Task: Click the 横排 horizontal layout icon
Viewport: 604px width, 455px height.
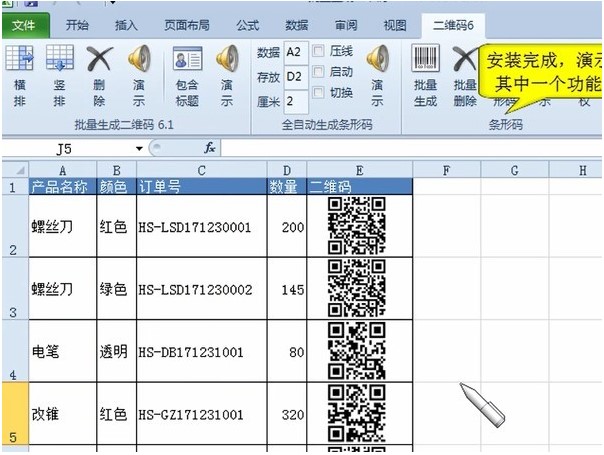Action: pos(19,58)
